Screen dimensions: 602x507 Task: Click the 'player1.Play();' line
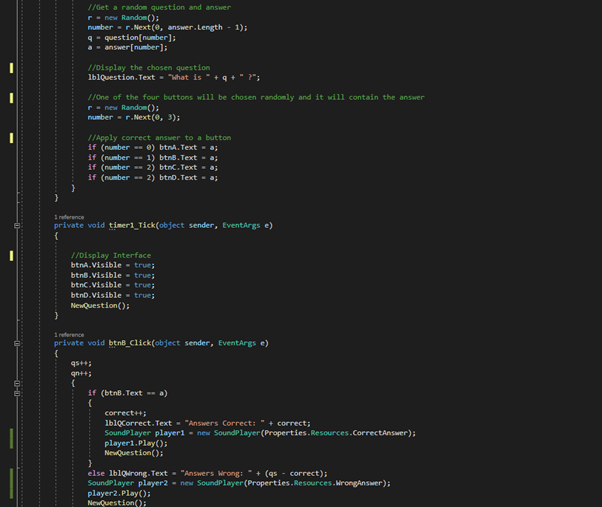136,443
